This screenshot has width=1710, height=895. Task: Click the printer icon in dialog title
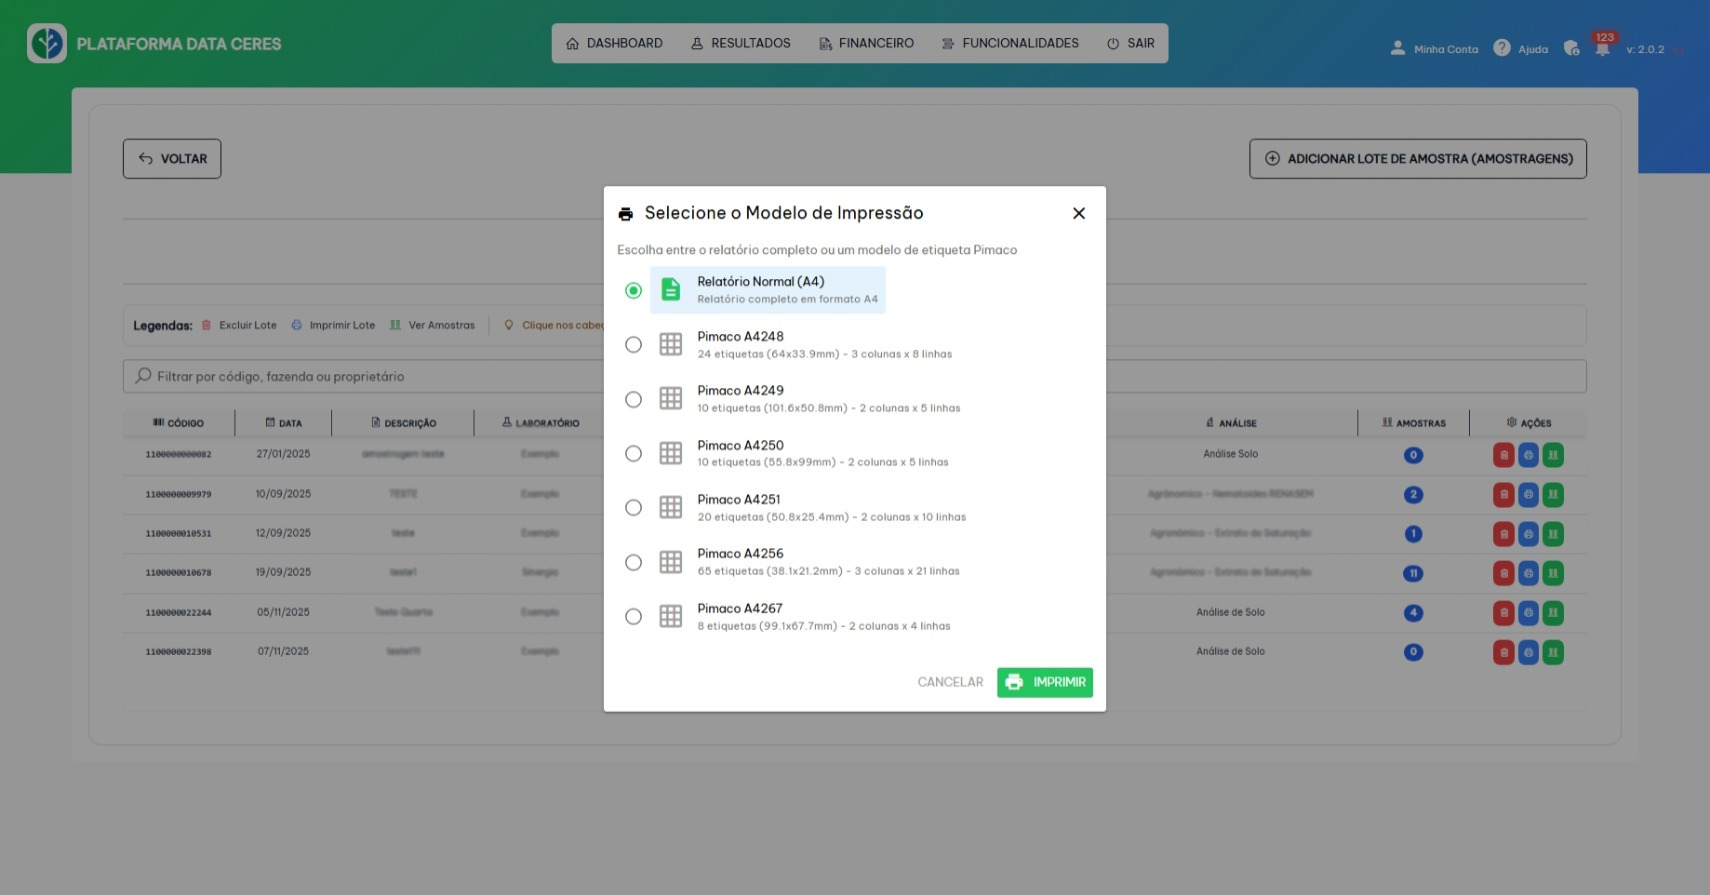[626, 214]
